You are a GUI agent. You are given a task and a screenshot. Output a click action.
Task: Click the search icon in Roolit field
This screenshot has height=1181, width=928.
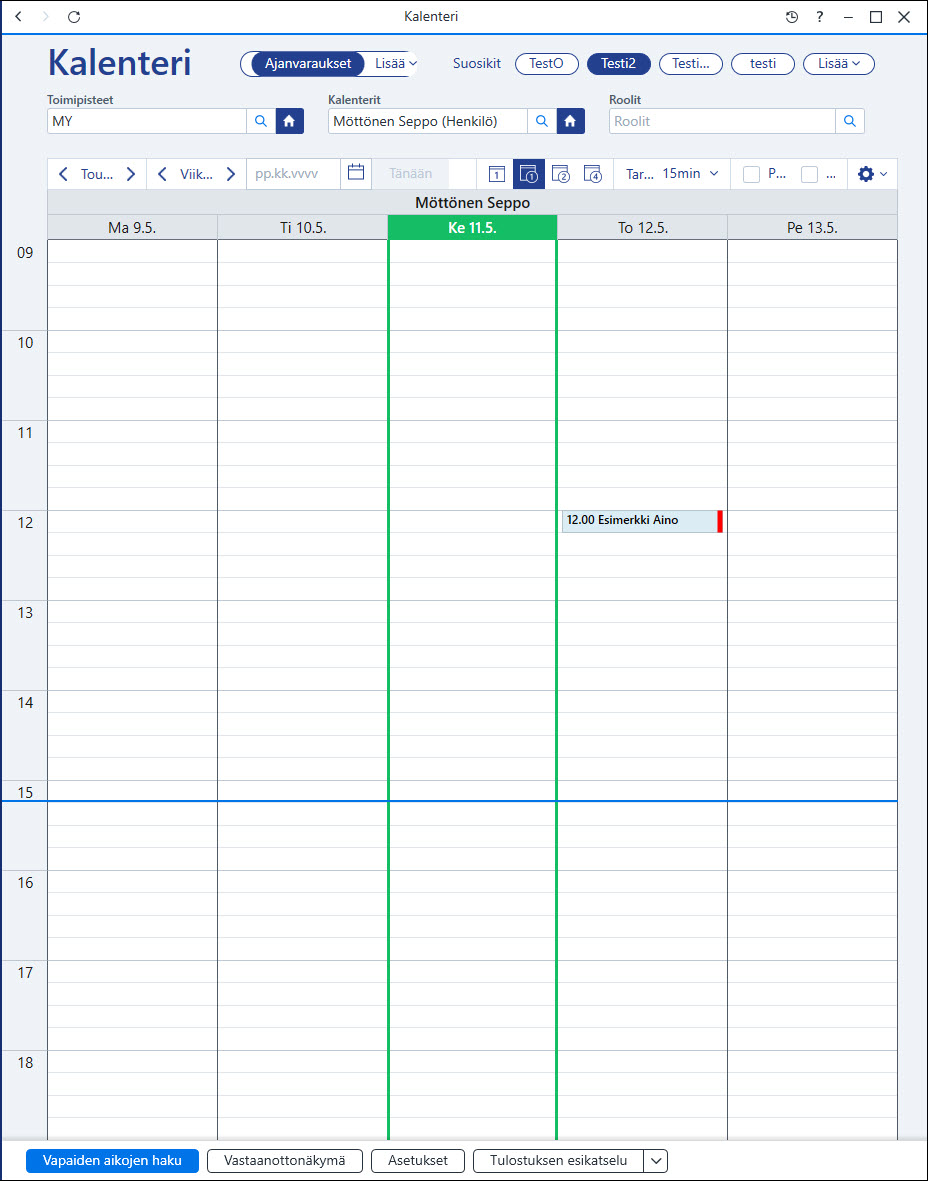coord(850,121)
